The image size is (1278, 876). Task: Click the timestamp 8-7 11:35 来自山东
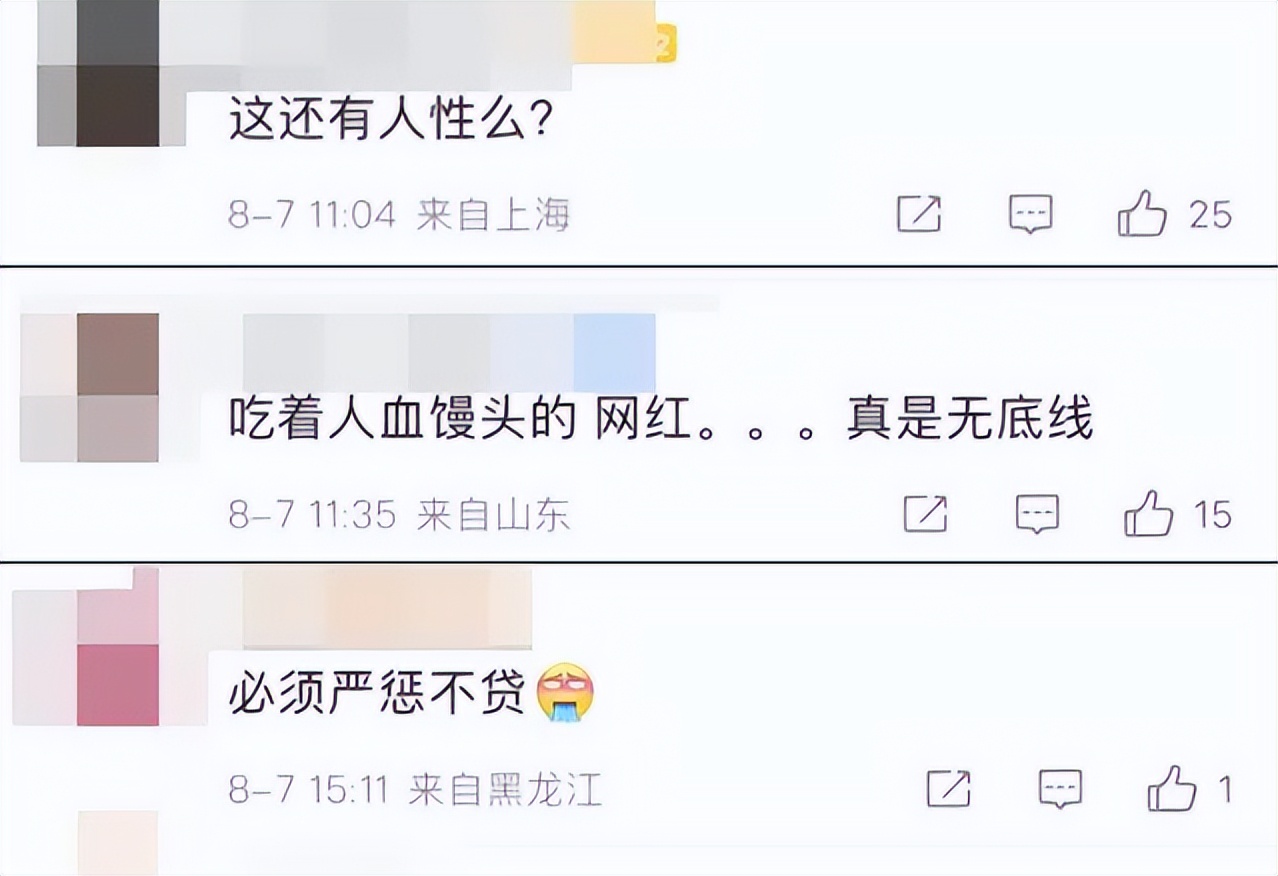tap(399, 515)
